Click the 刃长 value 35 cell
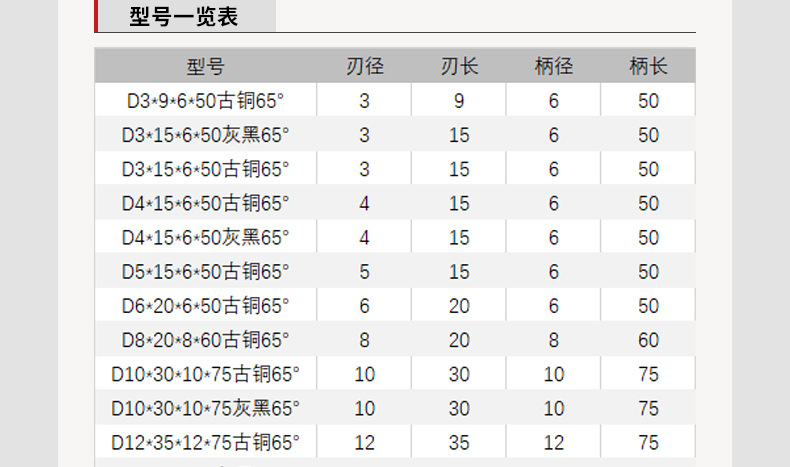 tap(459, 441)
